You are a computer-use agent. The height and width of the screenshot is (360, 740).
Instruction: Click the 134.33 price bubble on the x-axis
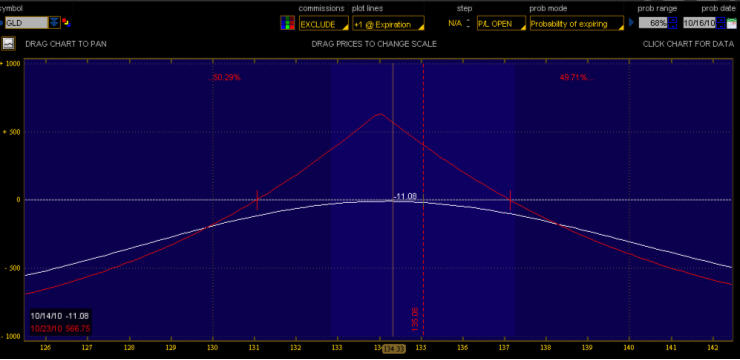(x=393, y=348)
